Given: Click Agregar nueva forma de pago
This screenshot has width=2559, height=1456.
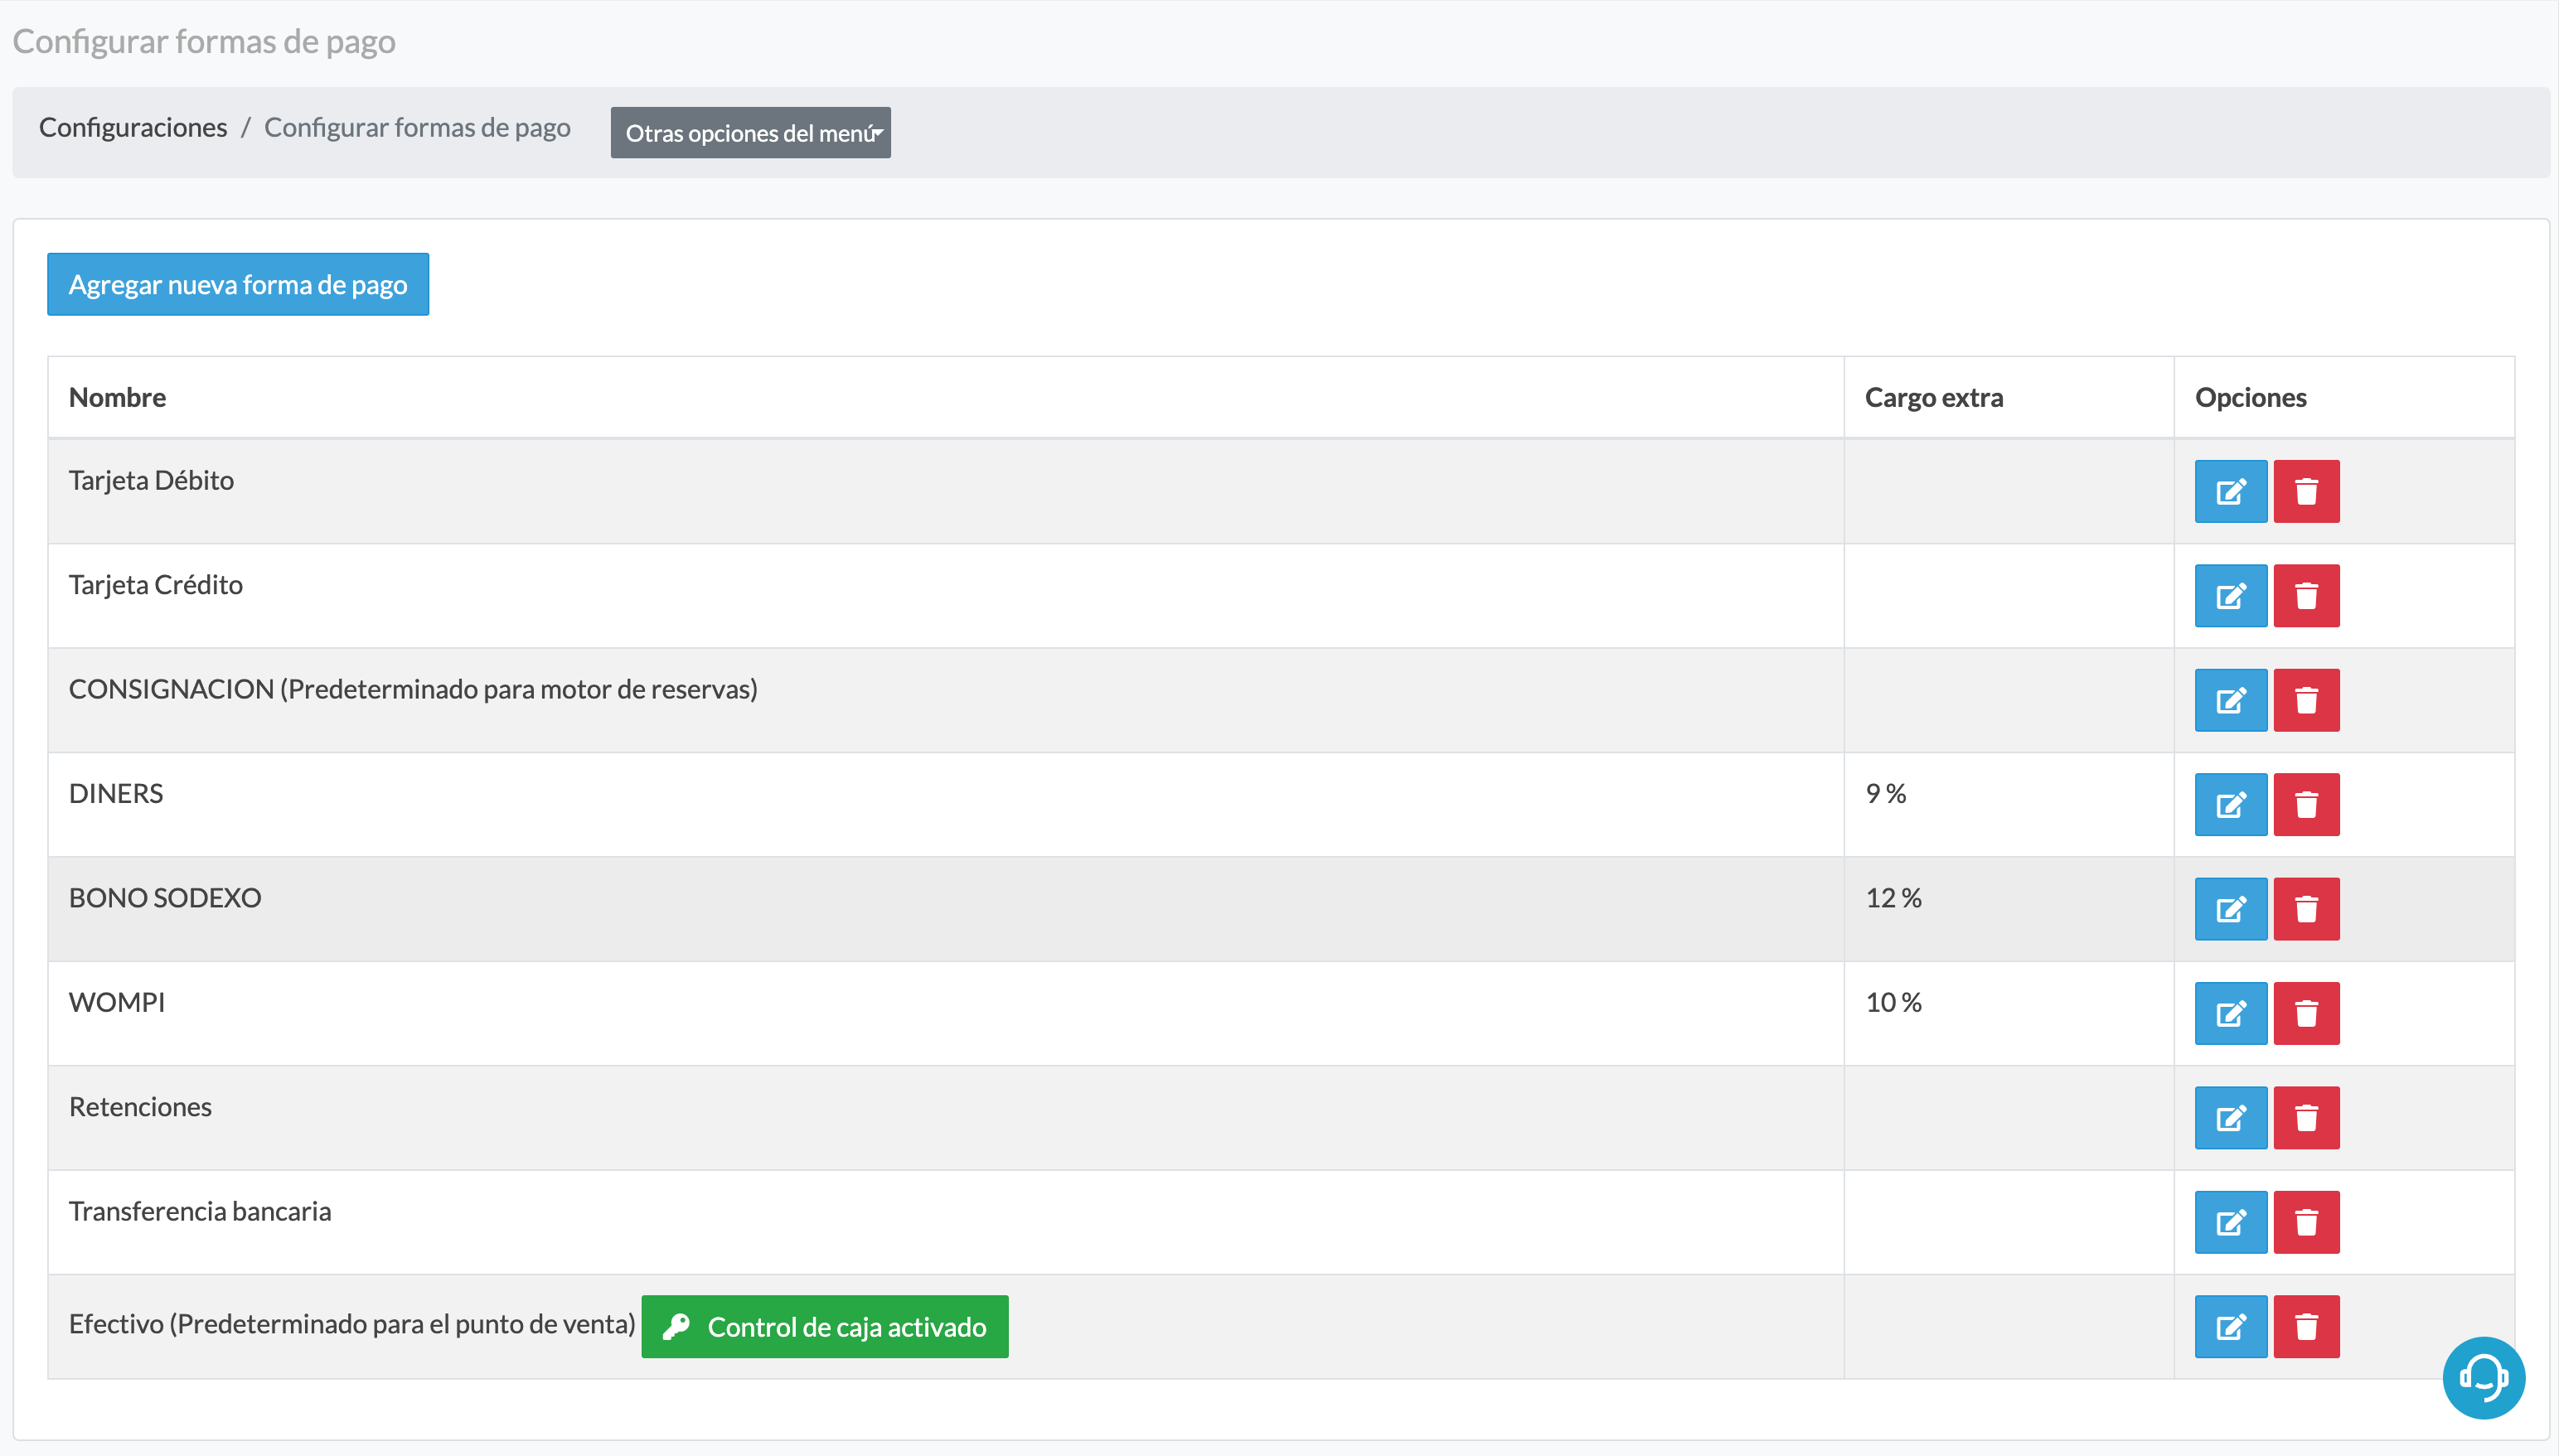Looking at the screenshot, I should [238, 284].
